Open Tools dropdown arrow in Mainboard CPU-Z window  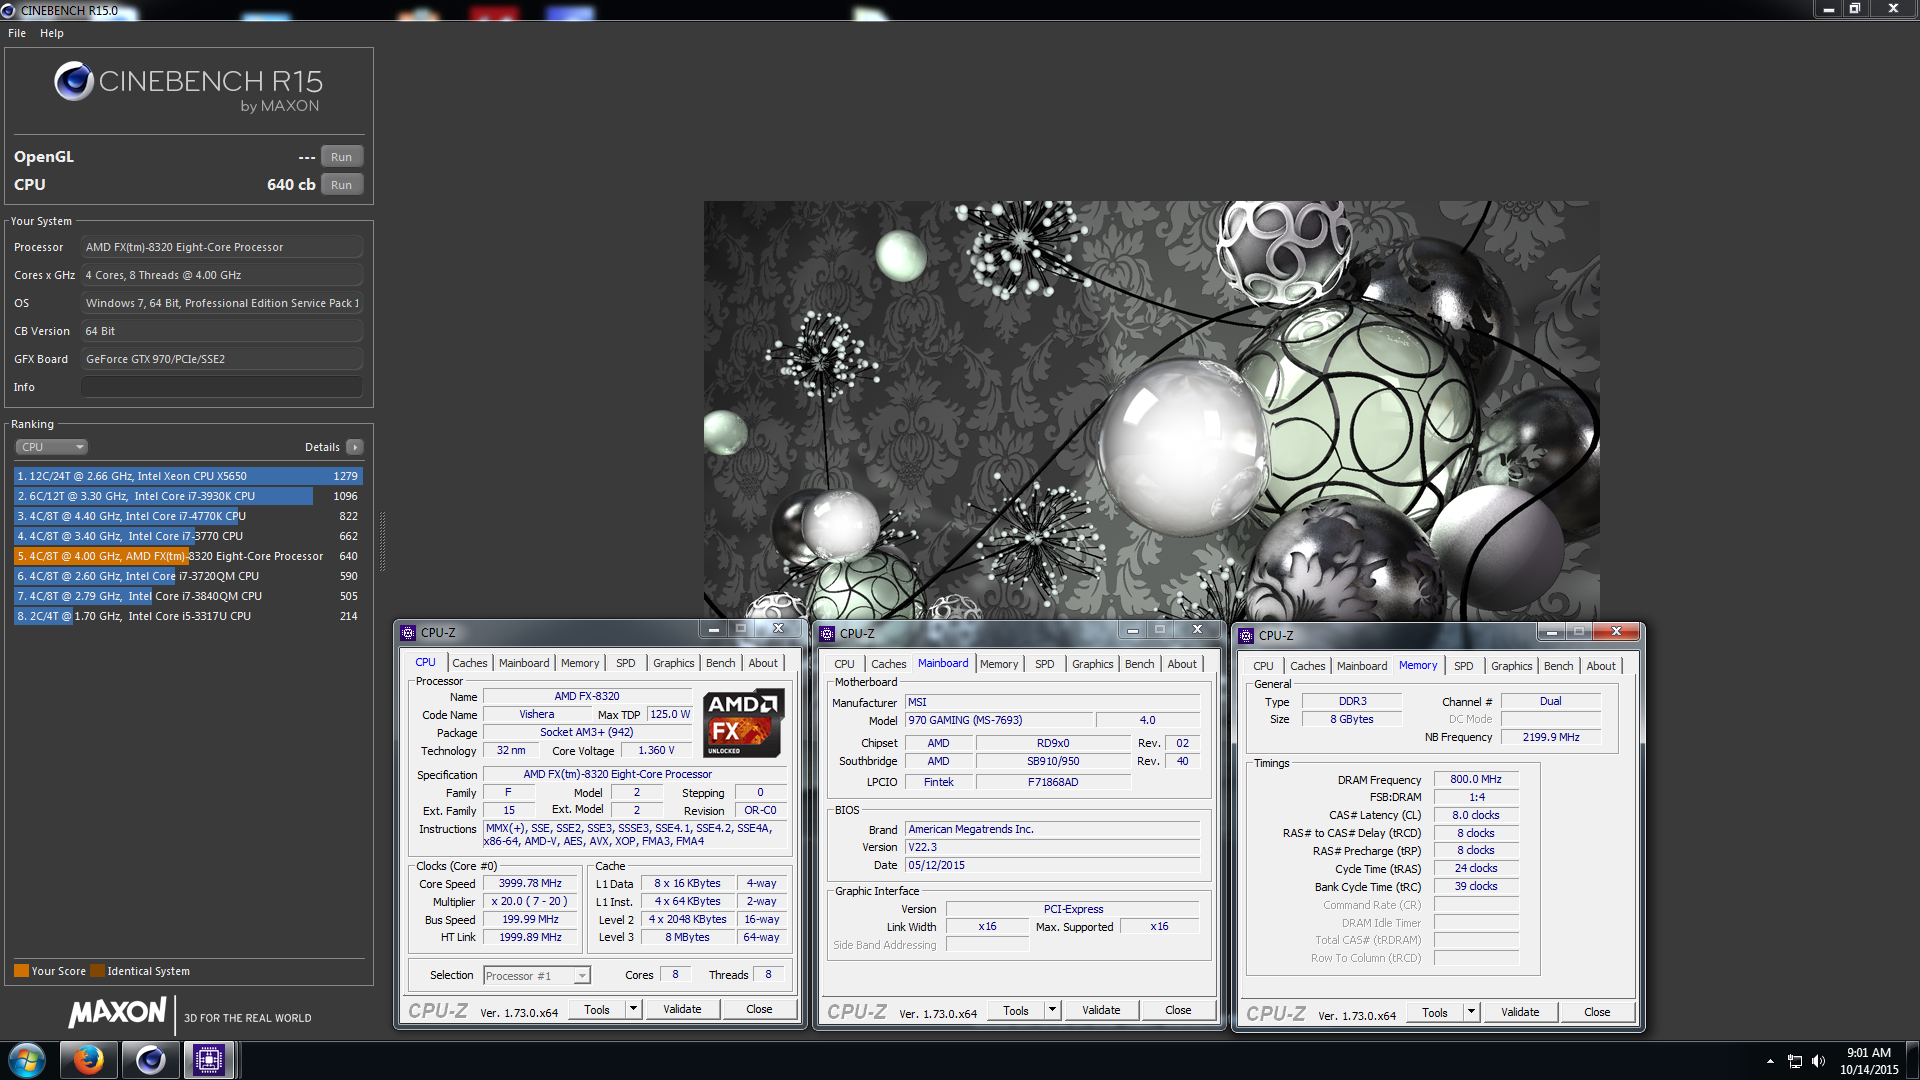1052,1010
